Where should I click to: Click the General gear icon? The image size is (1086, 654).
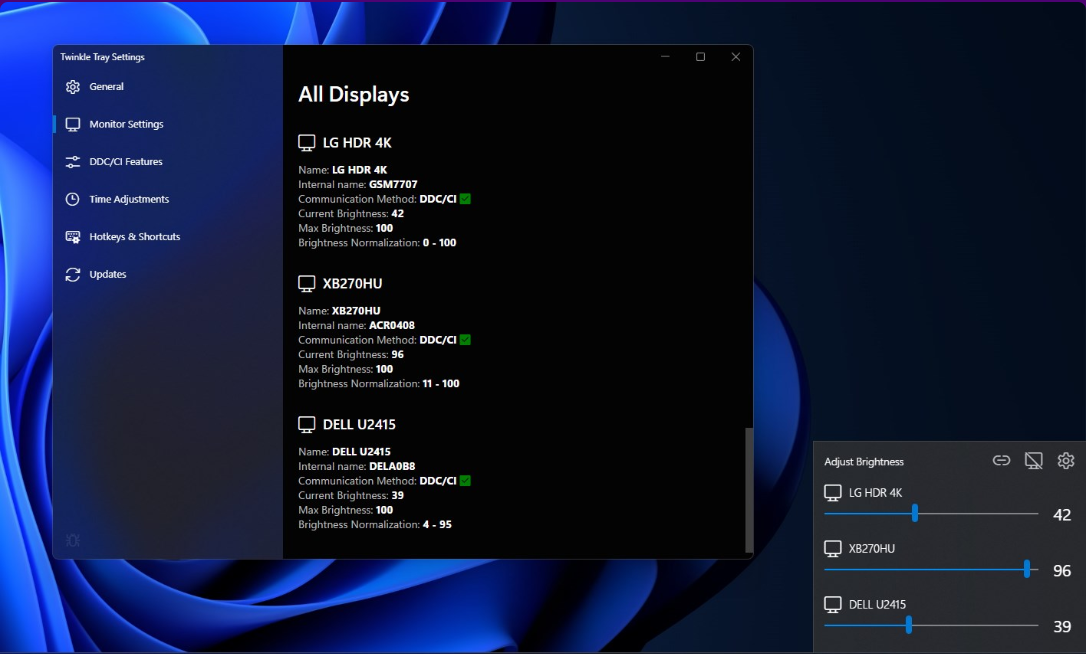(73, 87)
